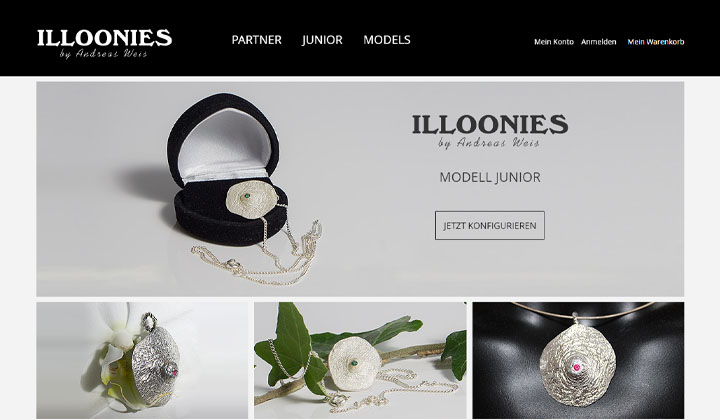Click the 'by Andreas Weis' banner tagline
The width and height of the screenshot is (720, 420).
click(x=489, y=144)
